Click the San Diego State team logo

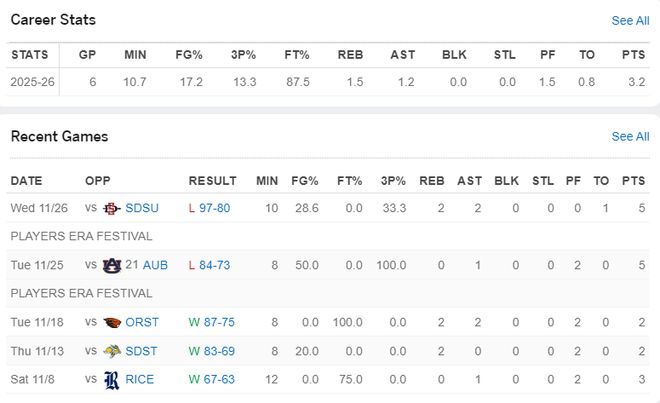pyautogui.click(x=112, y=208)
